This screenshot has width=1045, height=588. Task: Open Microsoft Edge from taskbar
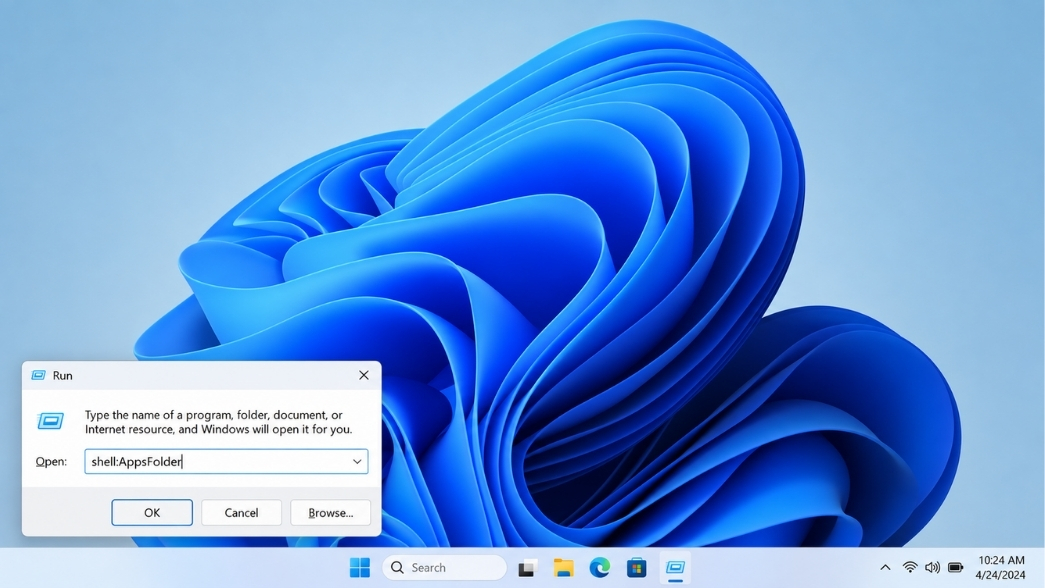[x=600, y=567]
